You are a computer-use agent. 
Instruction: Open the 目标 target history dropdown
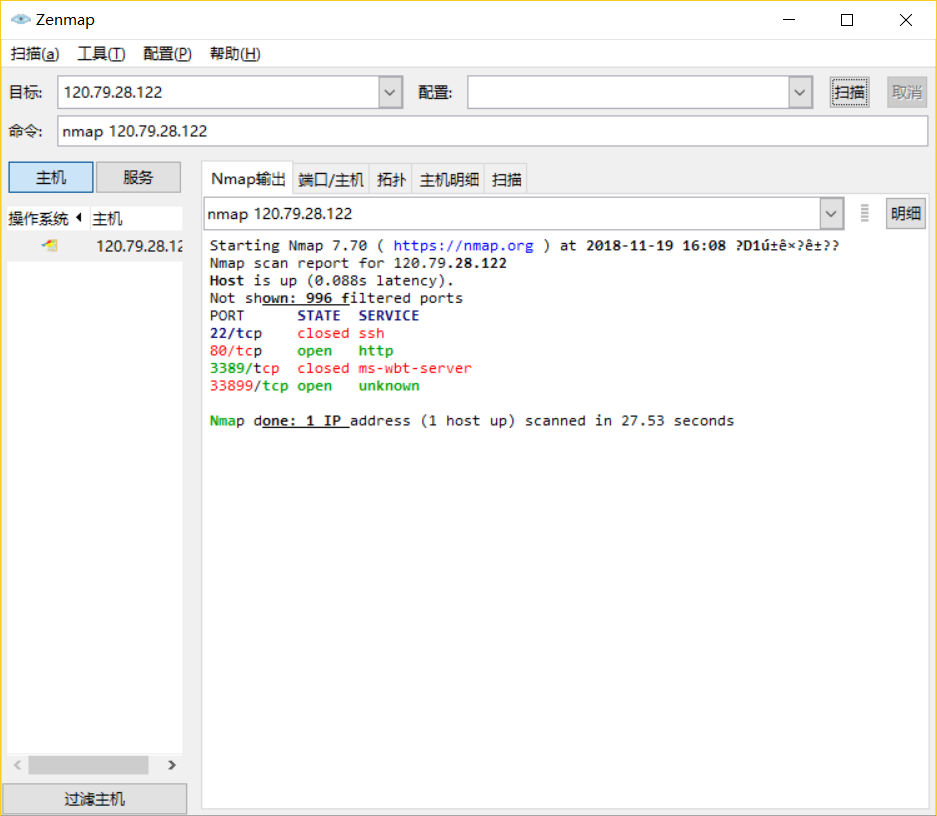[x=389, y=91]
